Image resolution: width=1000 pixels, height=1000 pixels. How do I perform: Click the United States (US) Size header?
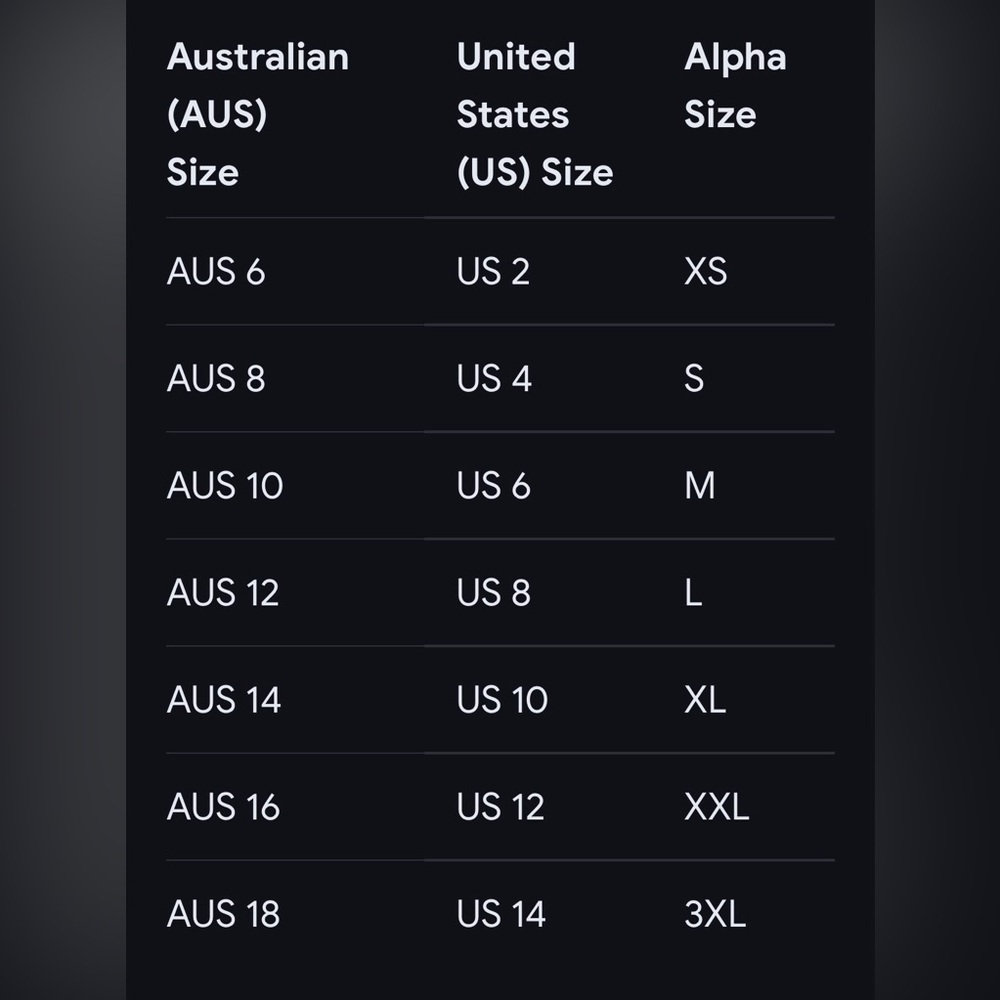point(535,114)
